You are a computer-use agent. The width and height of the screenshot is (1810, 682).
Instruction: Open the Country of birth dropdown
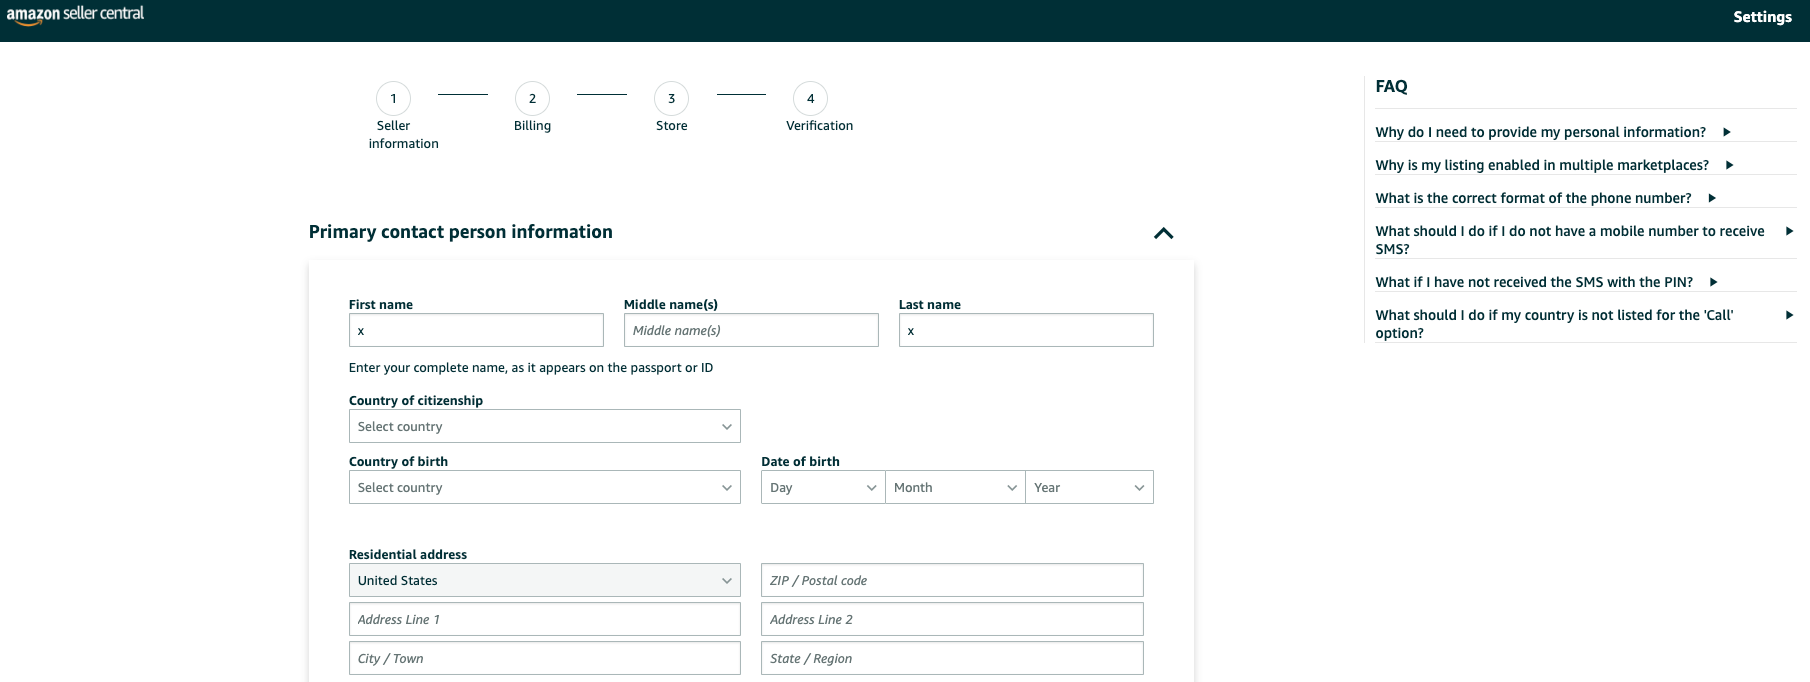[x=544, y=487]
